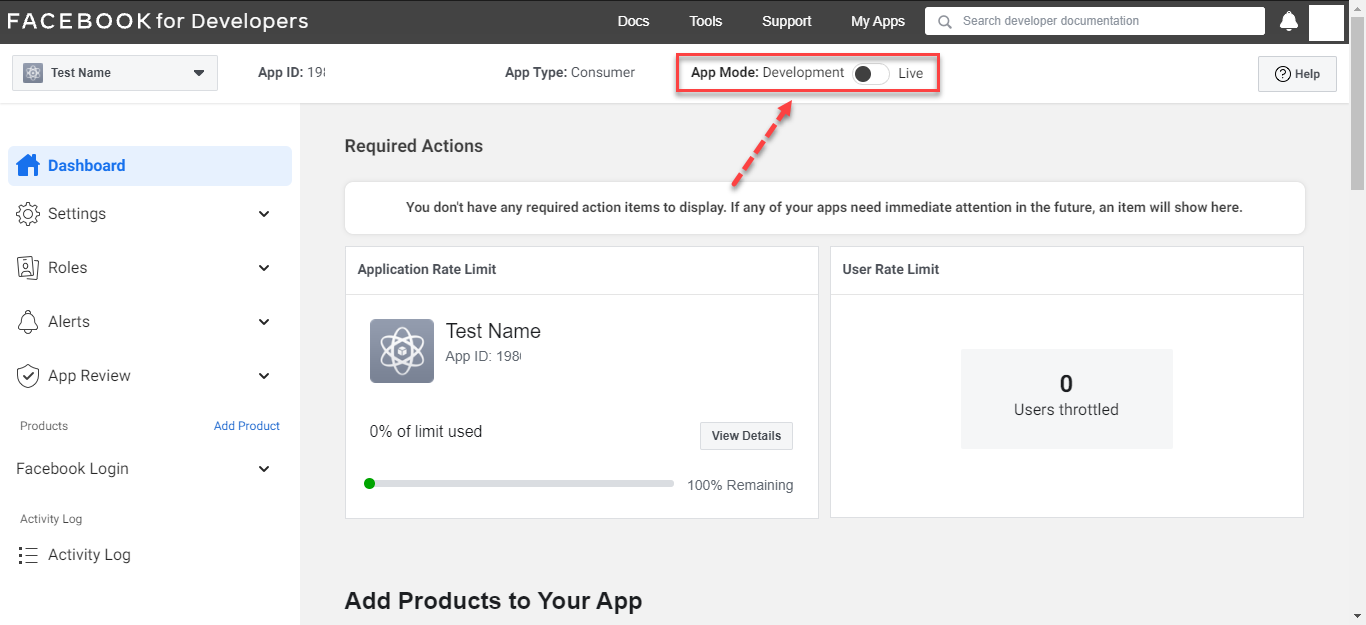Image resolution: width=1366 pixels, height=625 pixels.
Task: Select Dashboard in the sidebar
Action: point(150,166)
